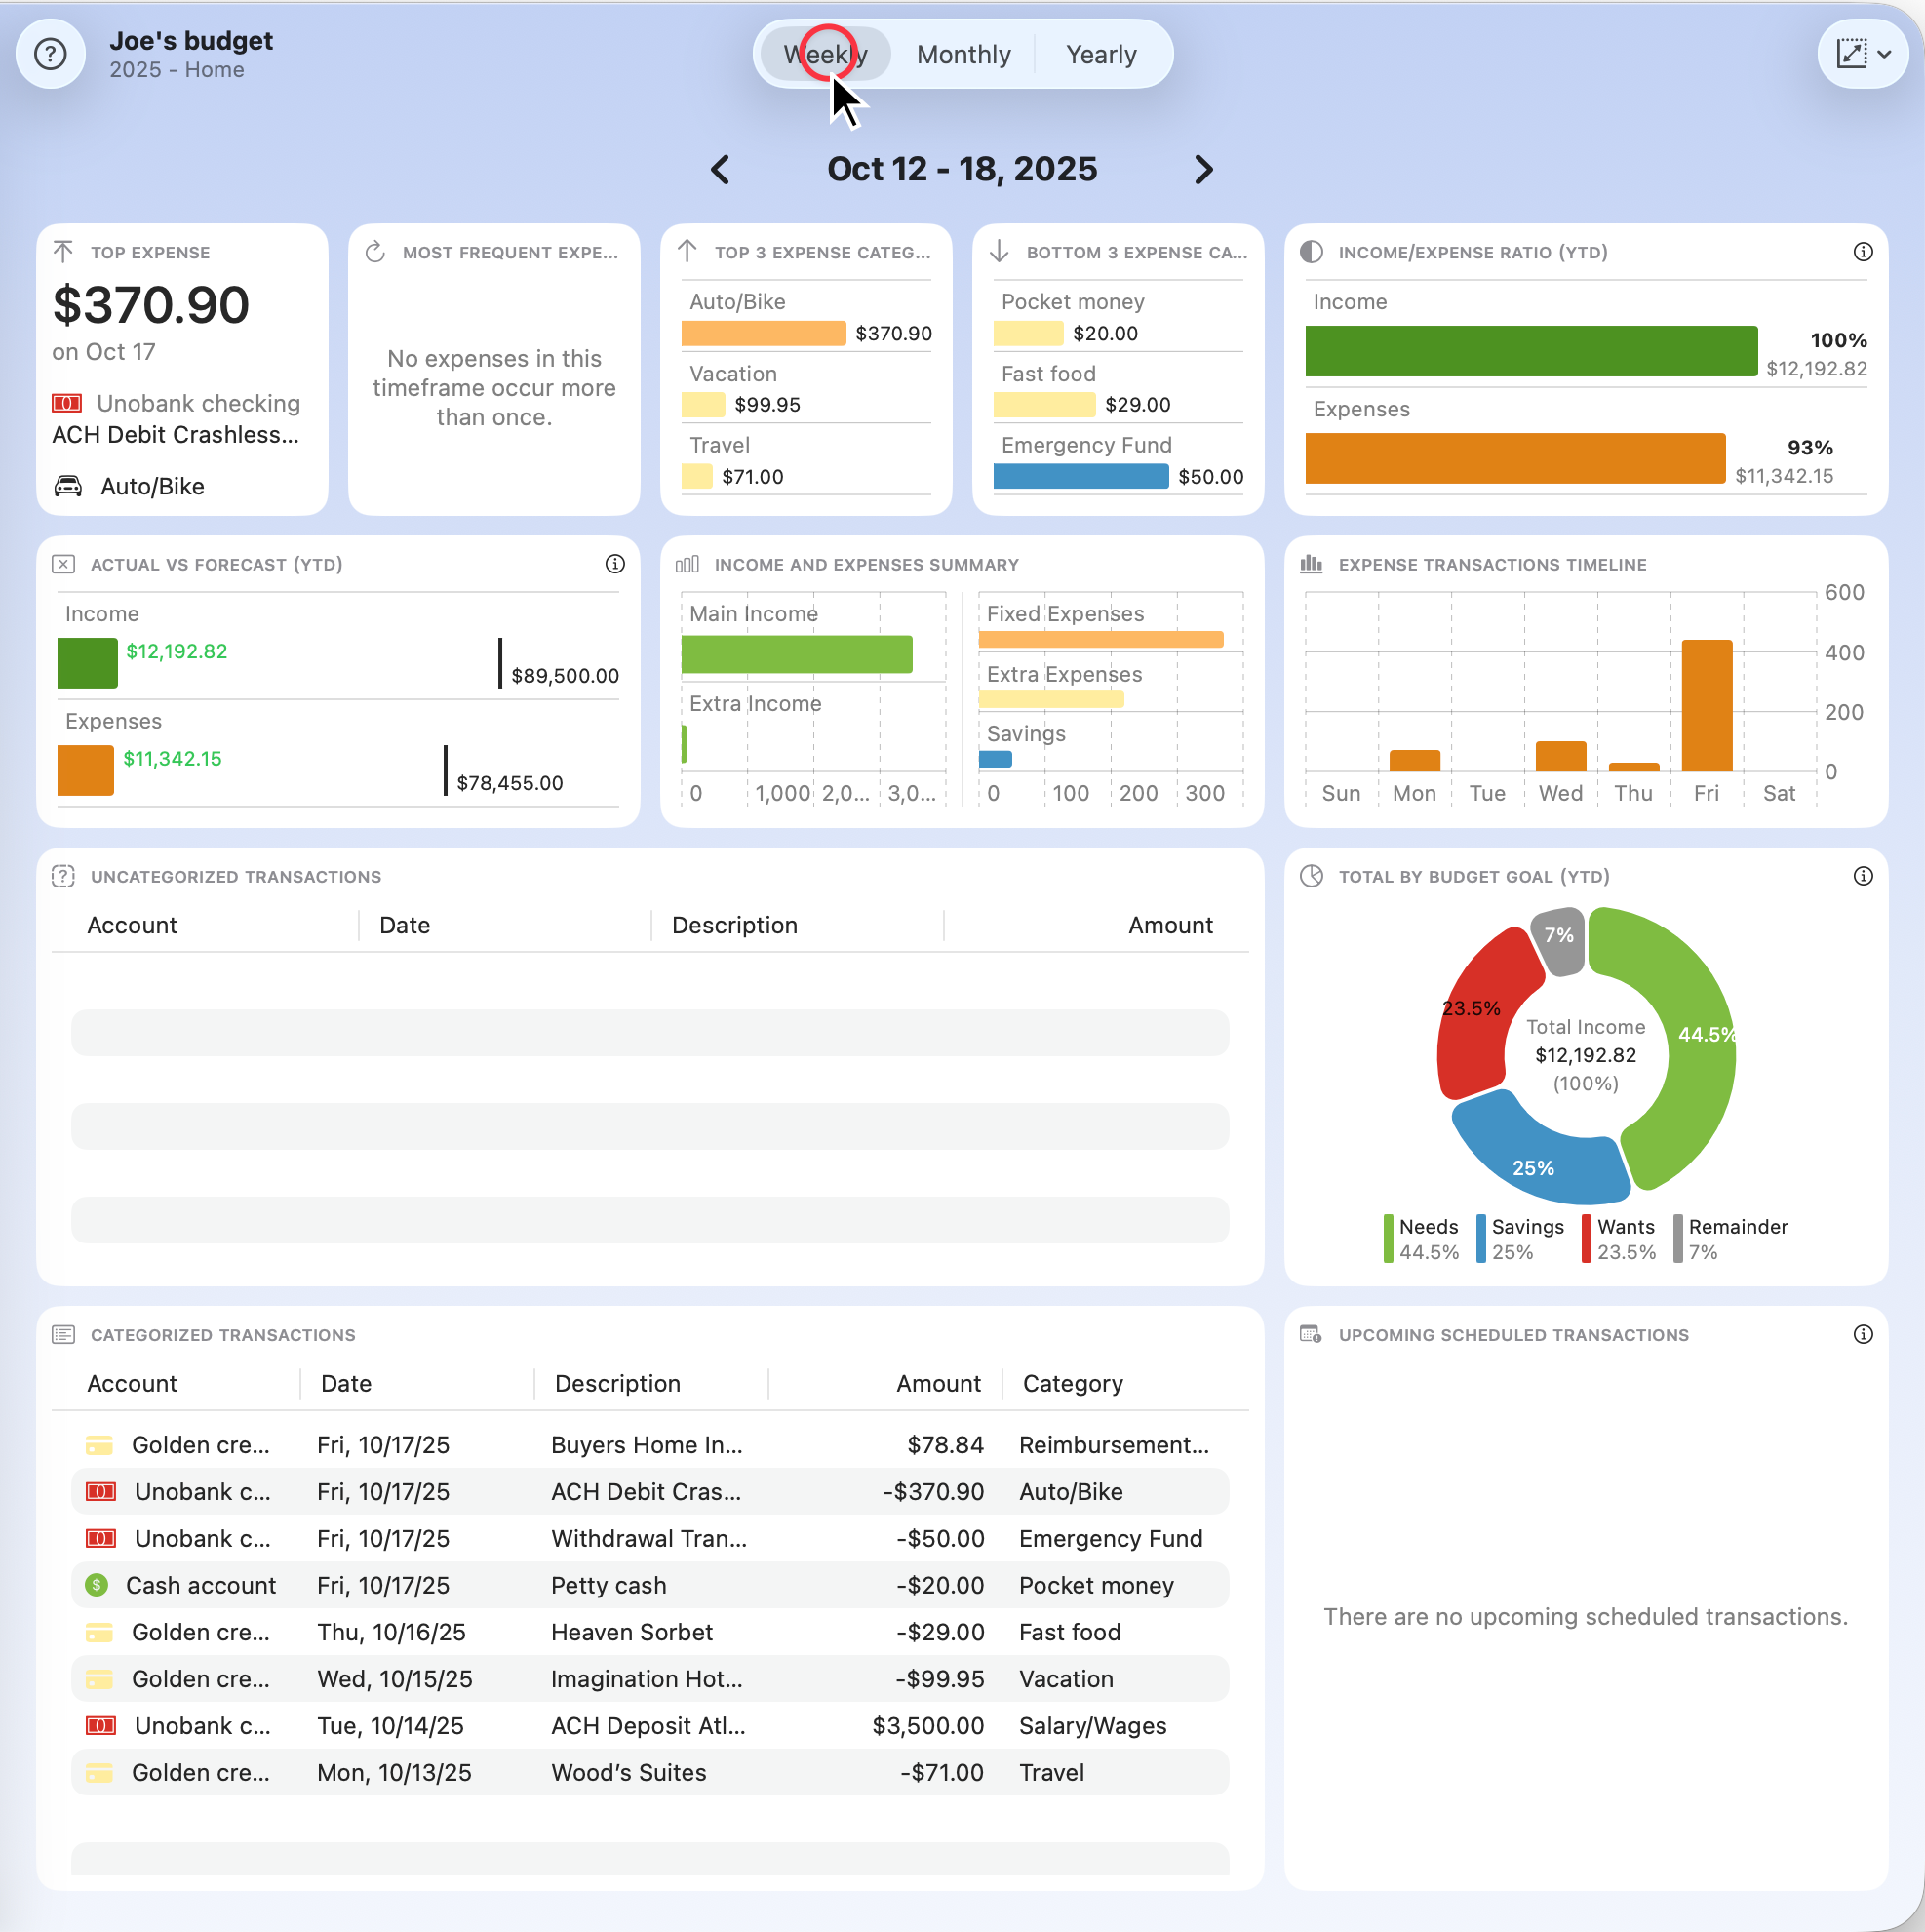
Task: Switch to the Monthly view tab
Action: [x=963, y=54]
